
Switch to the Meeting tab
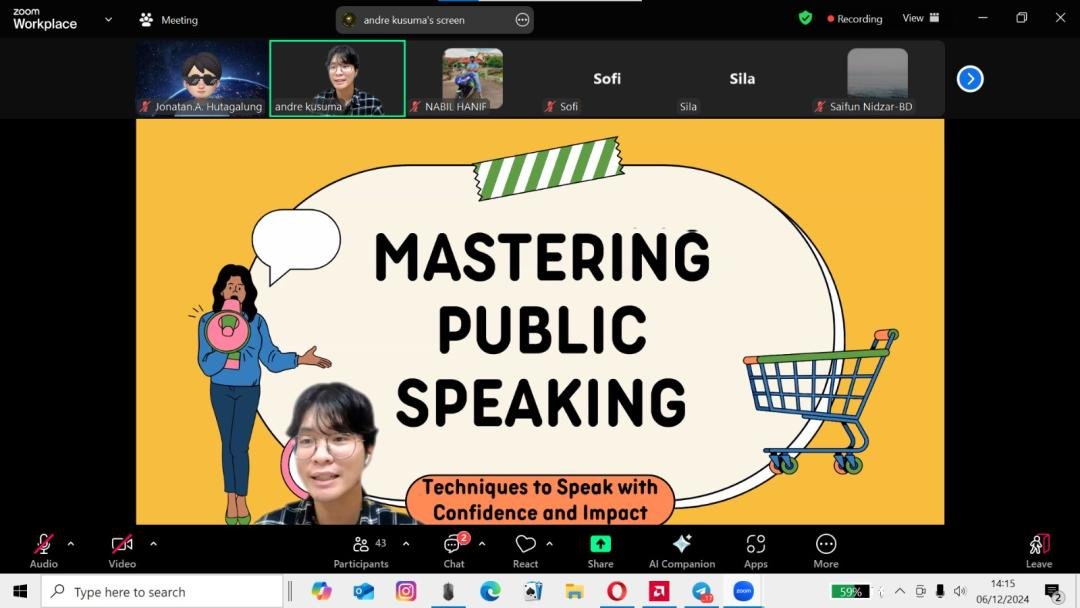(168, 20)
